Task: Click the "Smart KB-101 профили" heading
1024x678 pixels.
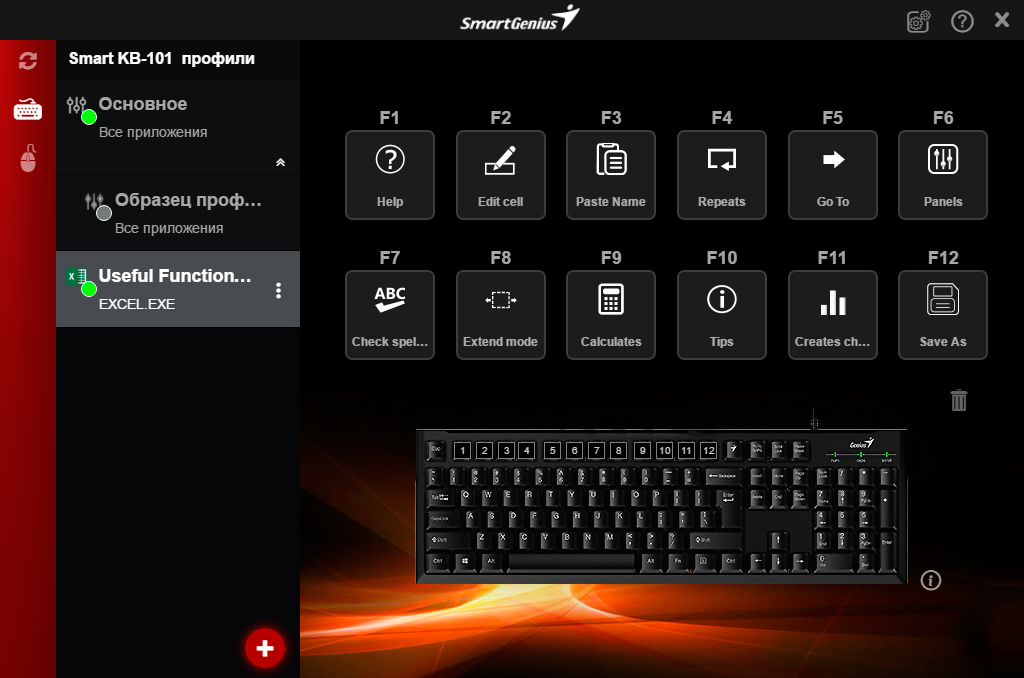Action: [161, 59]
